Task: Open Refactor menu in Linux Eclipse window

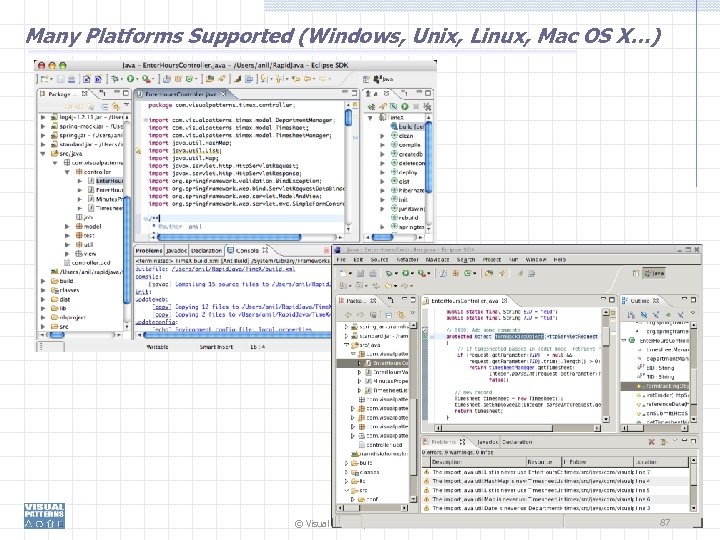Action: point(407,260)
